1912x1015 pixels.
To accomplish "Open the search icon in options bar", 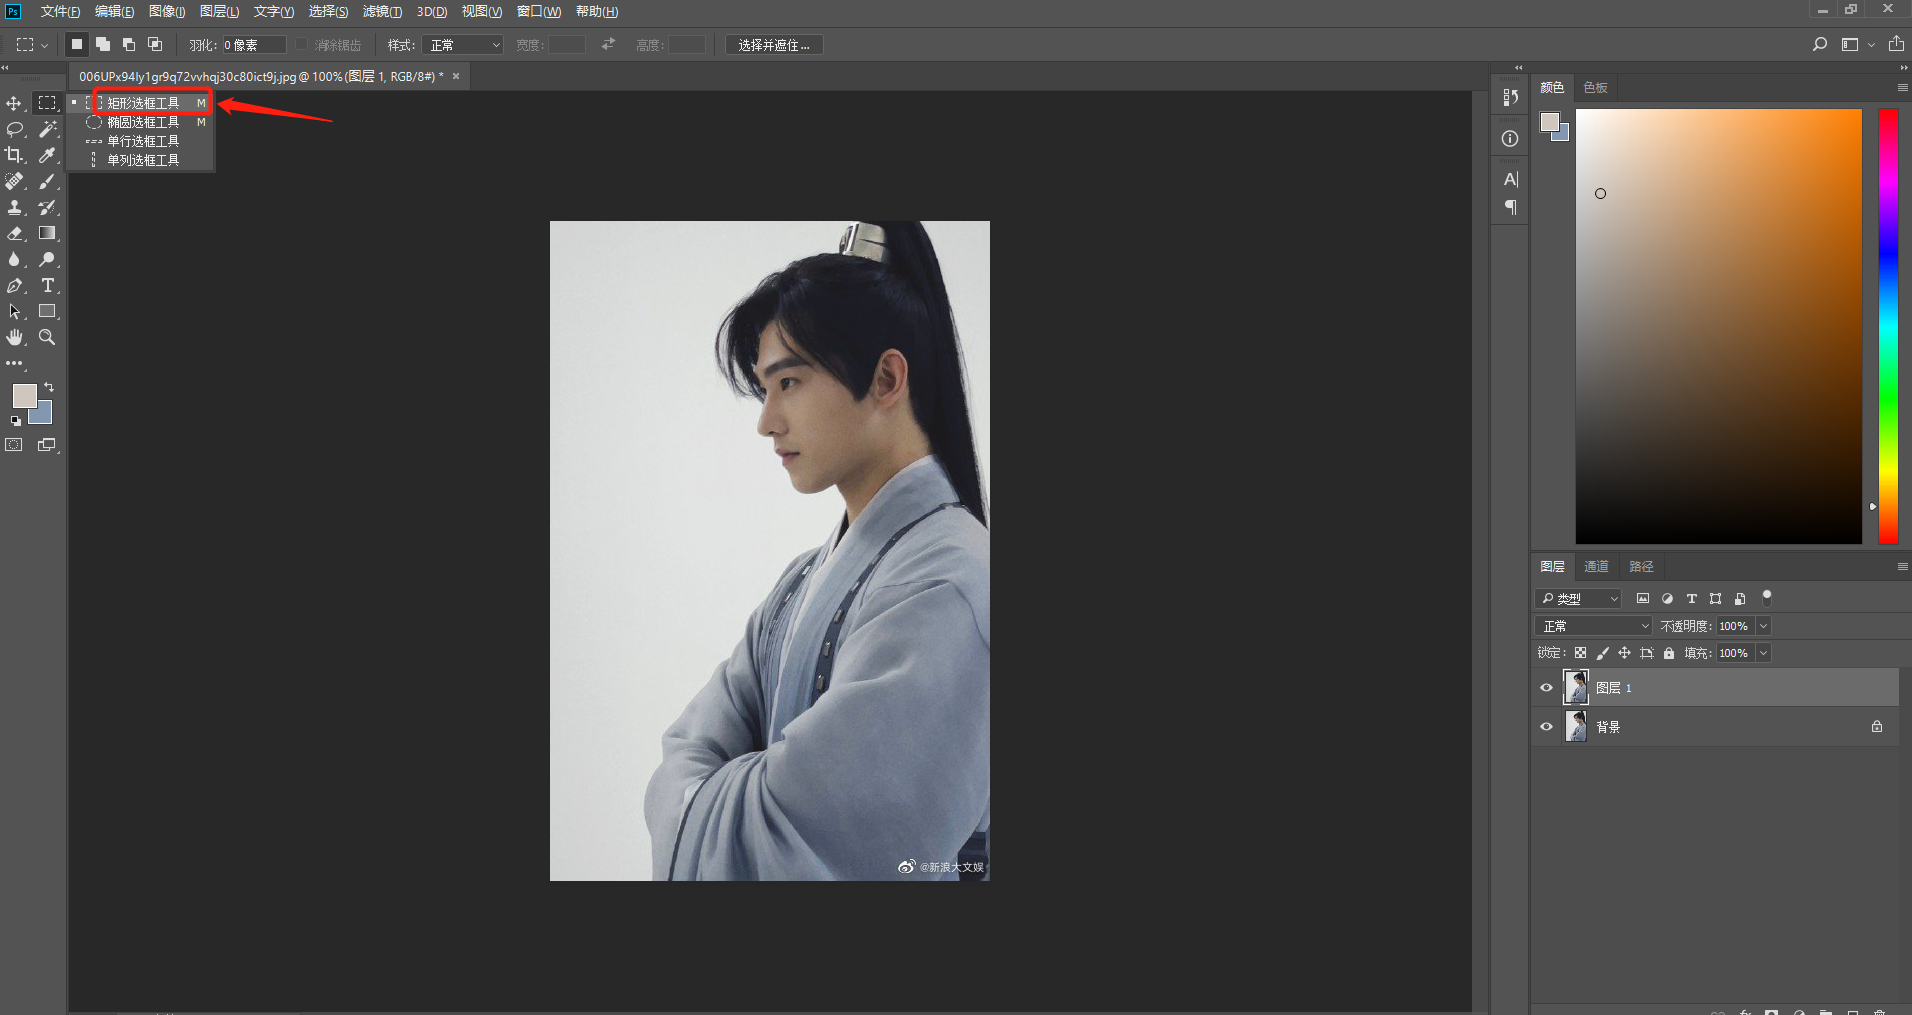I will pyautogui.click(x=1820, y=44).
